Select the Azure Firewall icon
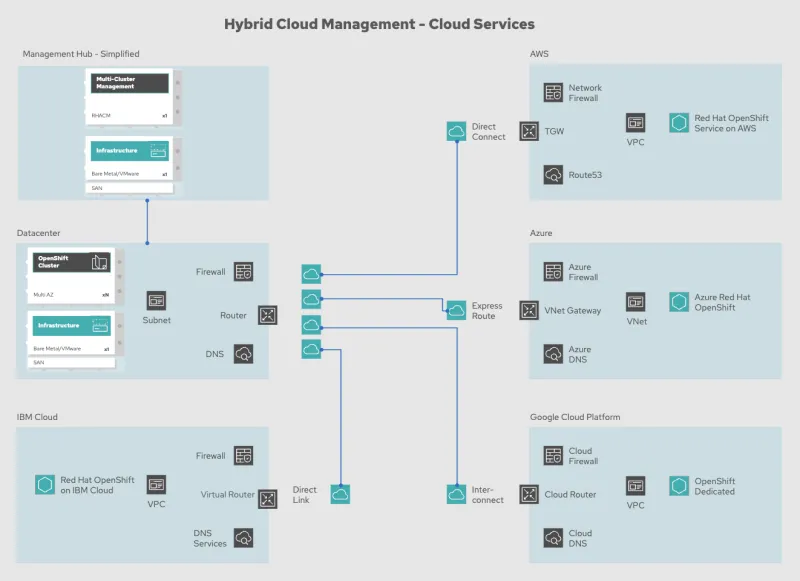Viewport: 800px width, 581px height. click(x=553, y=271)
